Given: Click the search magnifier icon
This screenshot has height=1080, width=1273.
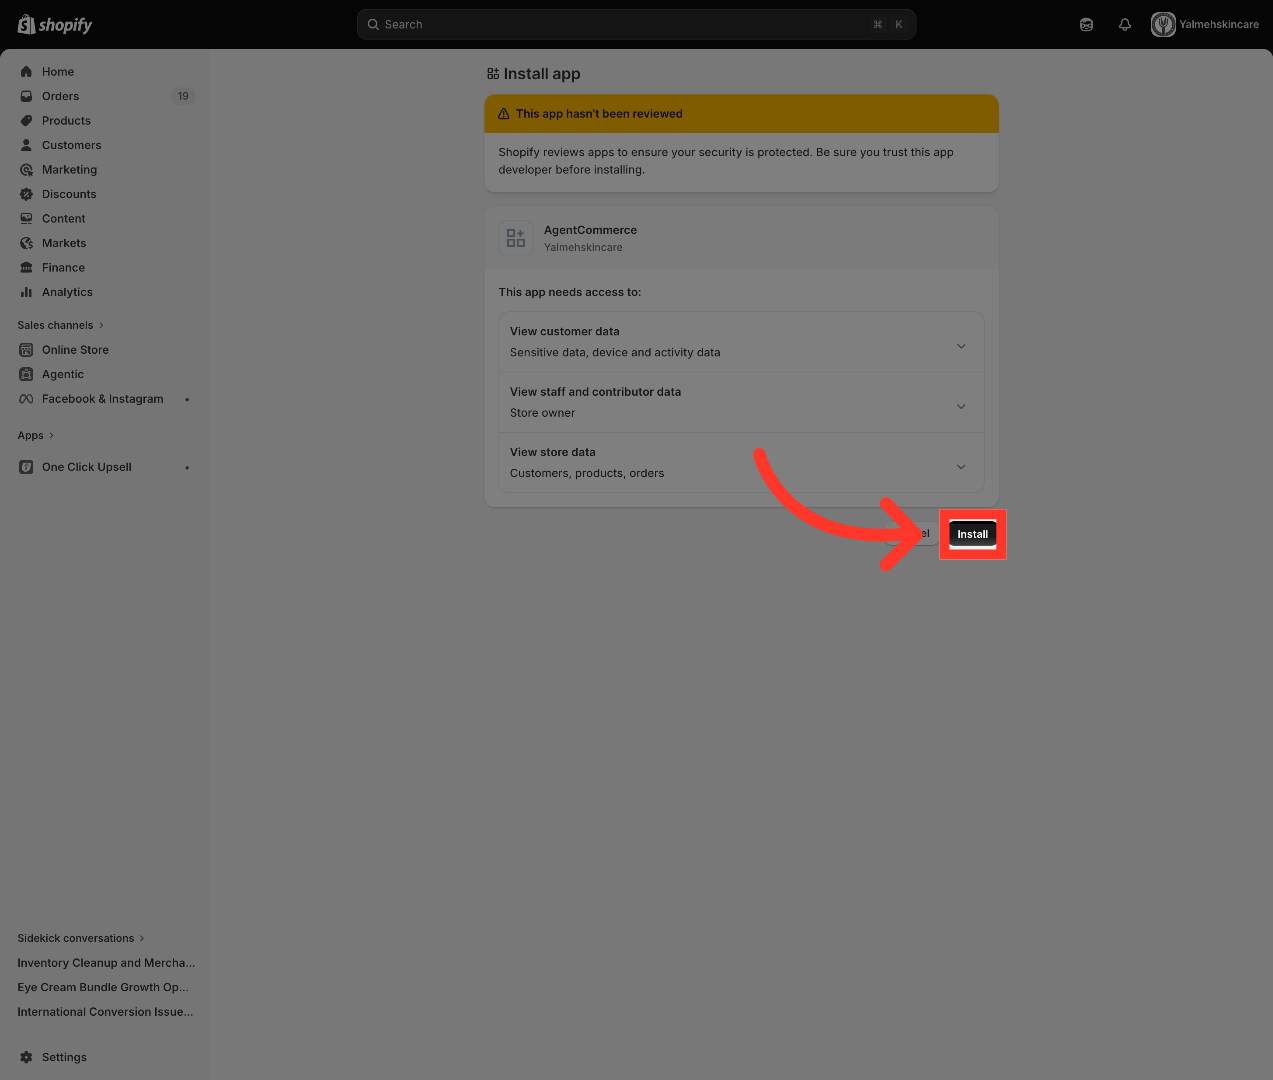Looking at the screenshot, I should [x=373, y=24].
